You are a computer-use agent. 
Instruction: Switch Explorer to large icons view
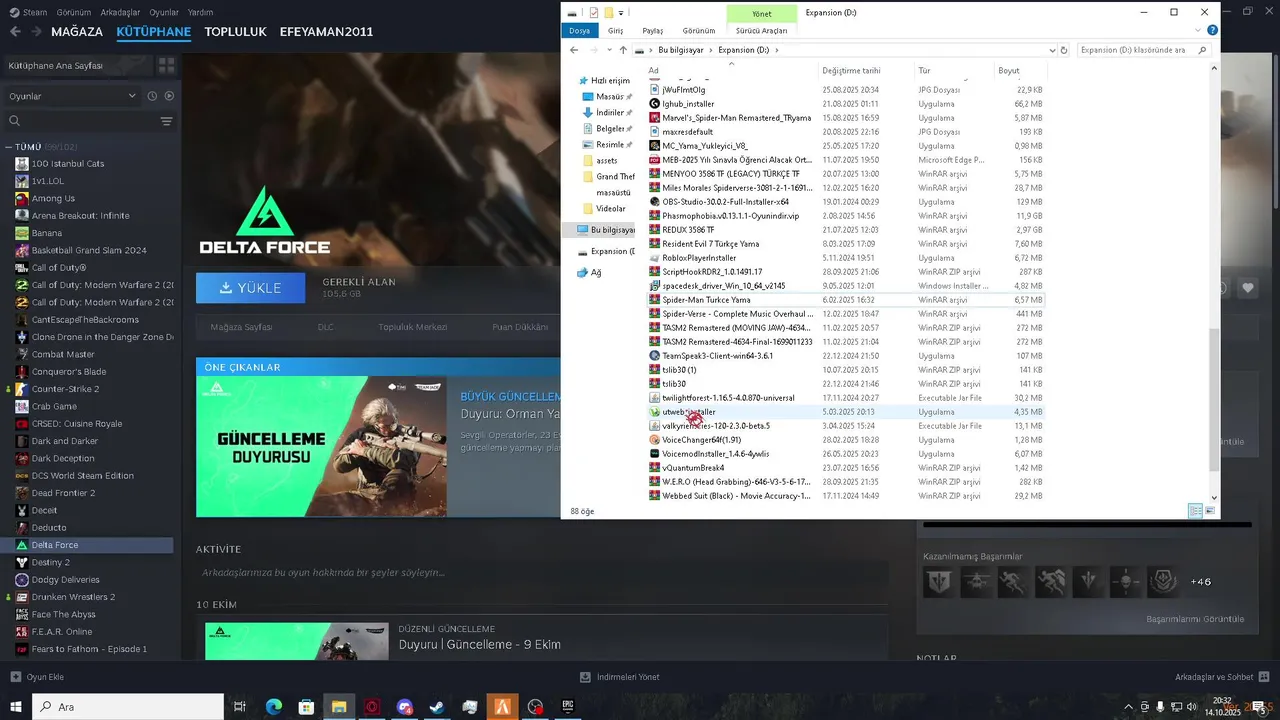pyautogui.click(x=1210, y=510)
